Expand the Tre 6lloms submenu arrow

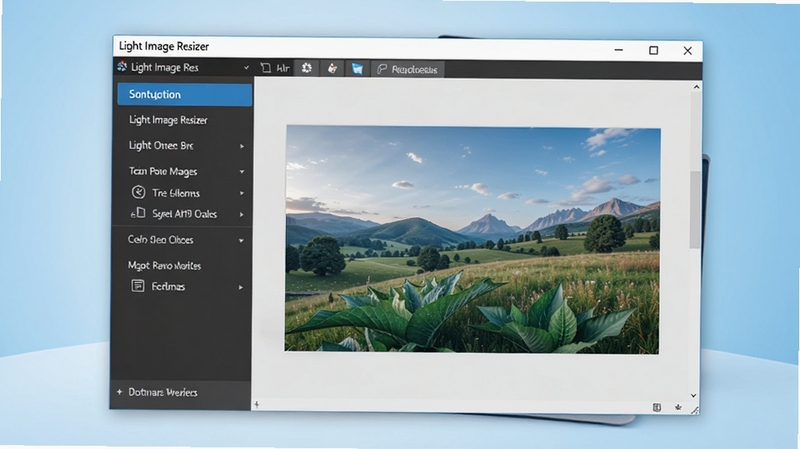click(242, 193)
